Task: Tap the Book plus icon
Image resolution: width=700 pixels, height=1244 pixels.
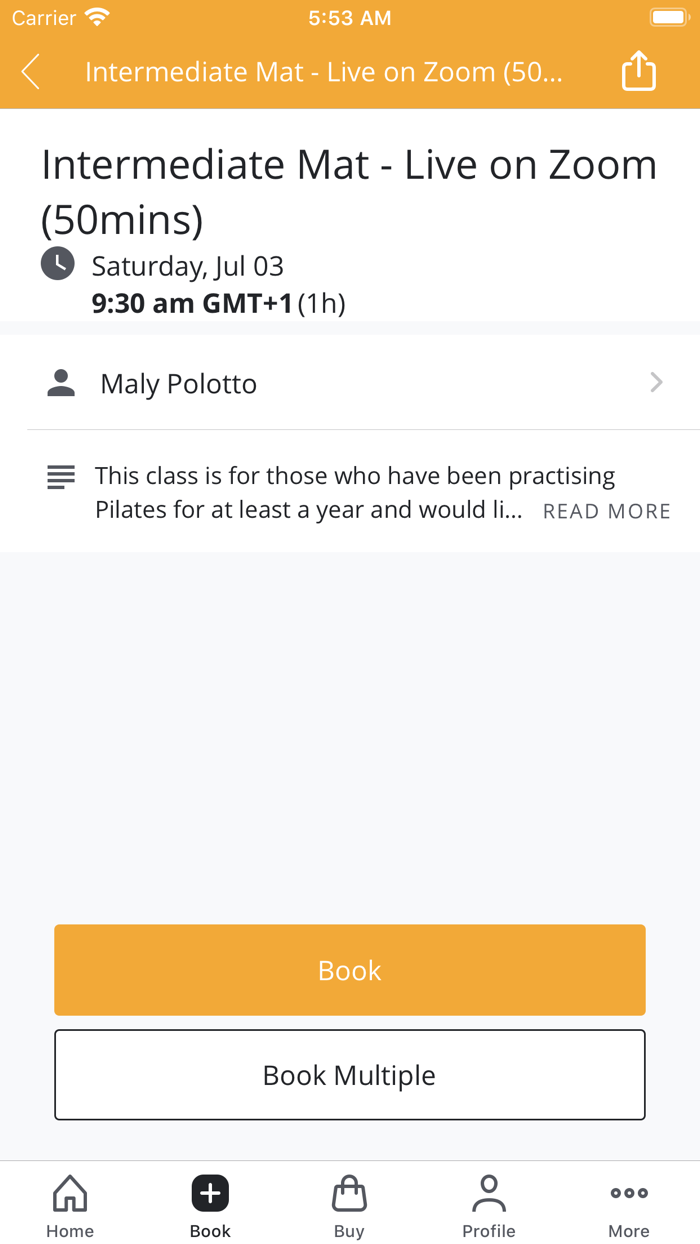Action: click(x=209, y=1192)
